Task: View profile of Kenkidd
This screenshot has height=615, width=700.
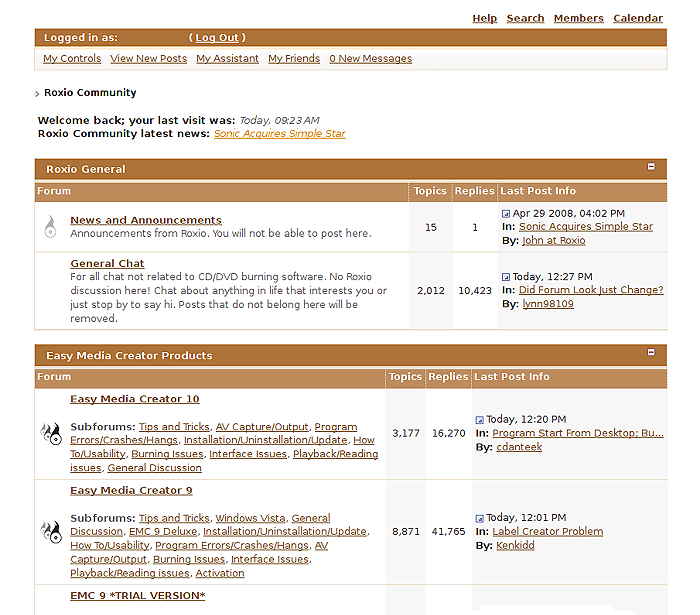Action: (515, 545)
